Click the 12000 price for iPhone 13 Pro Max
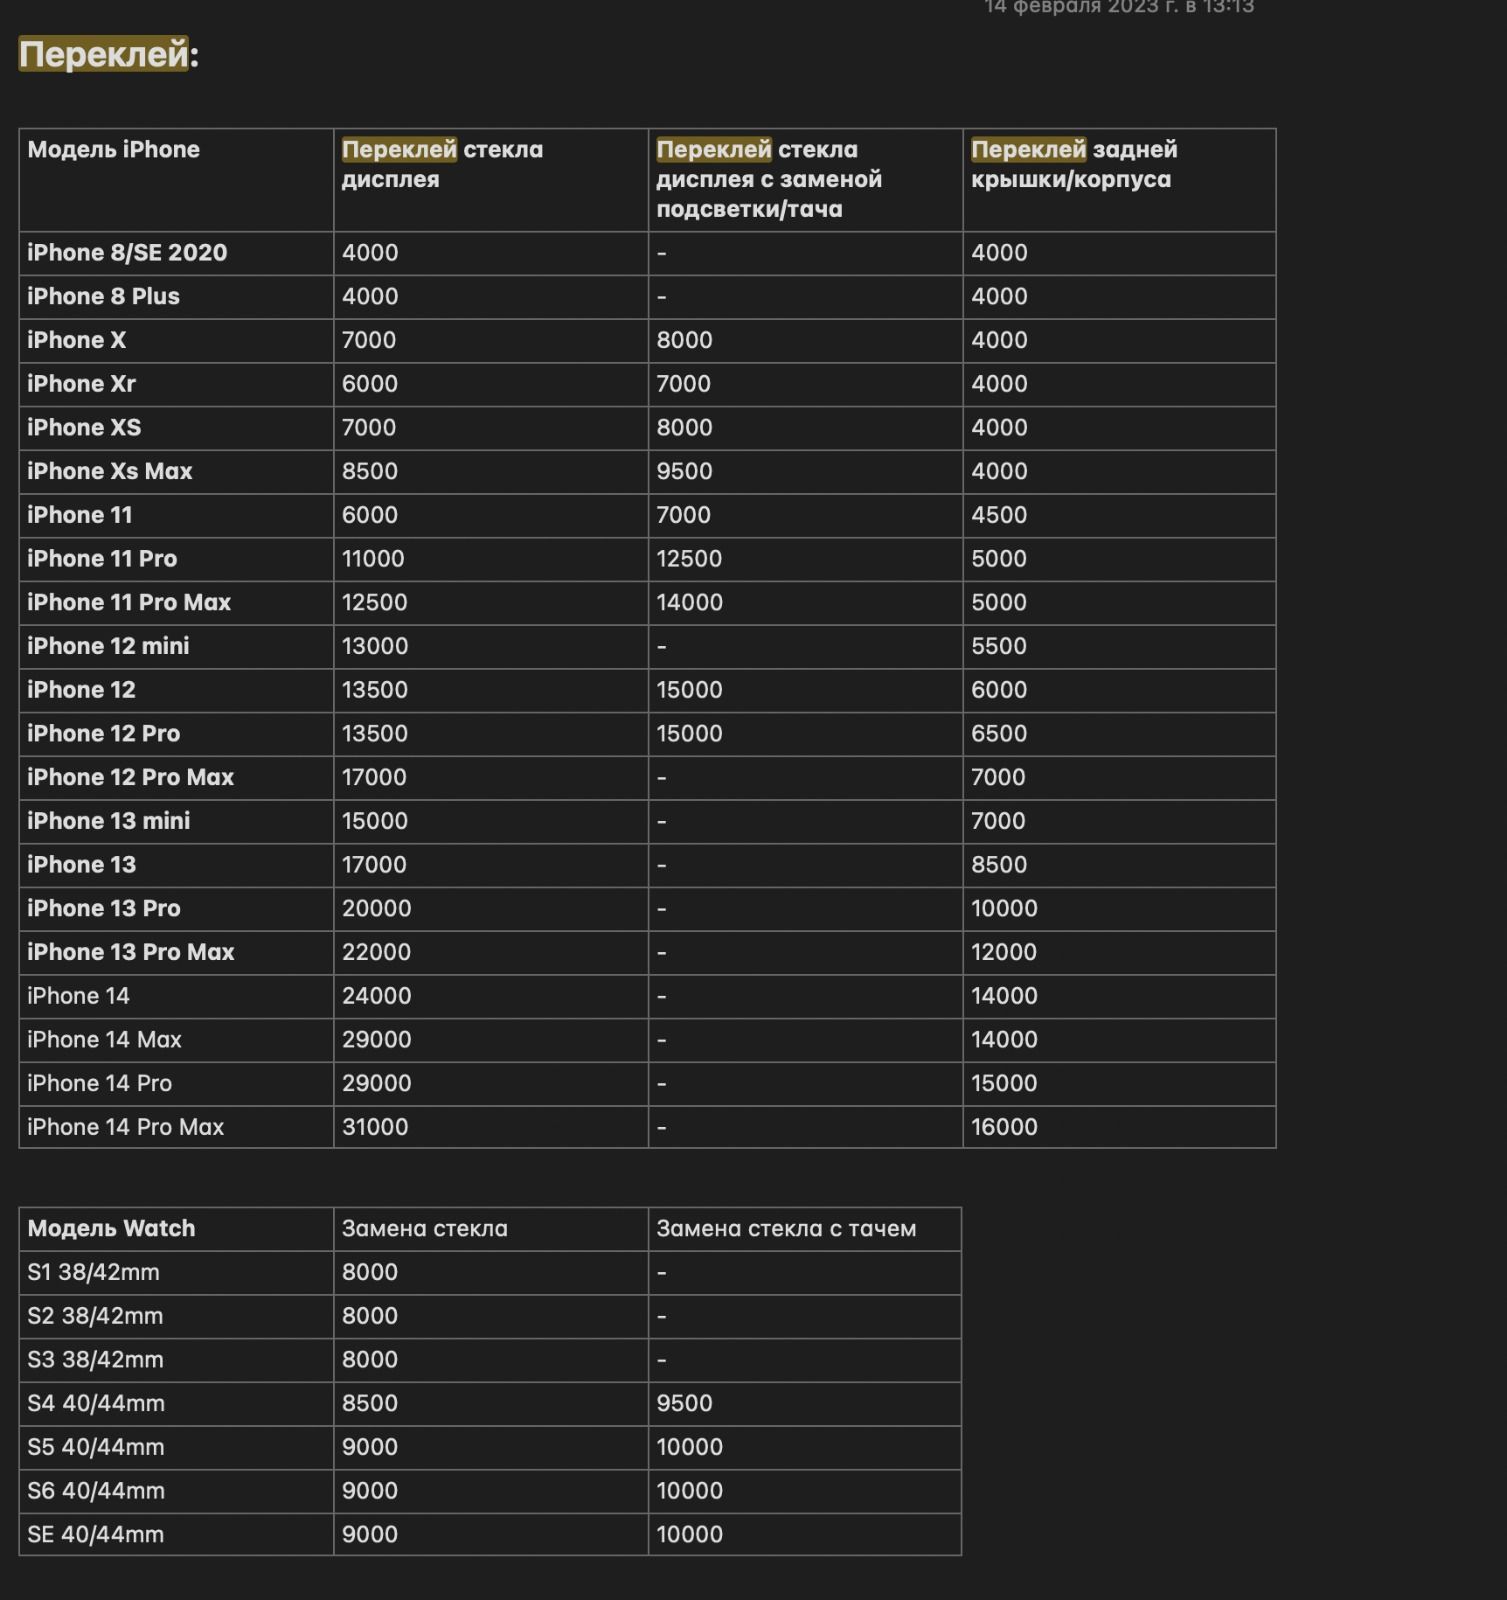The width and height of the screenshot is (1507, 1600). 1004,952
